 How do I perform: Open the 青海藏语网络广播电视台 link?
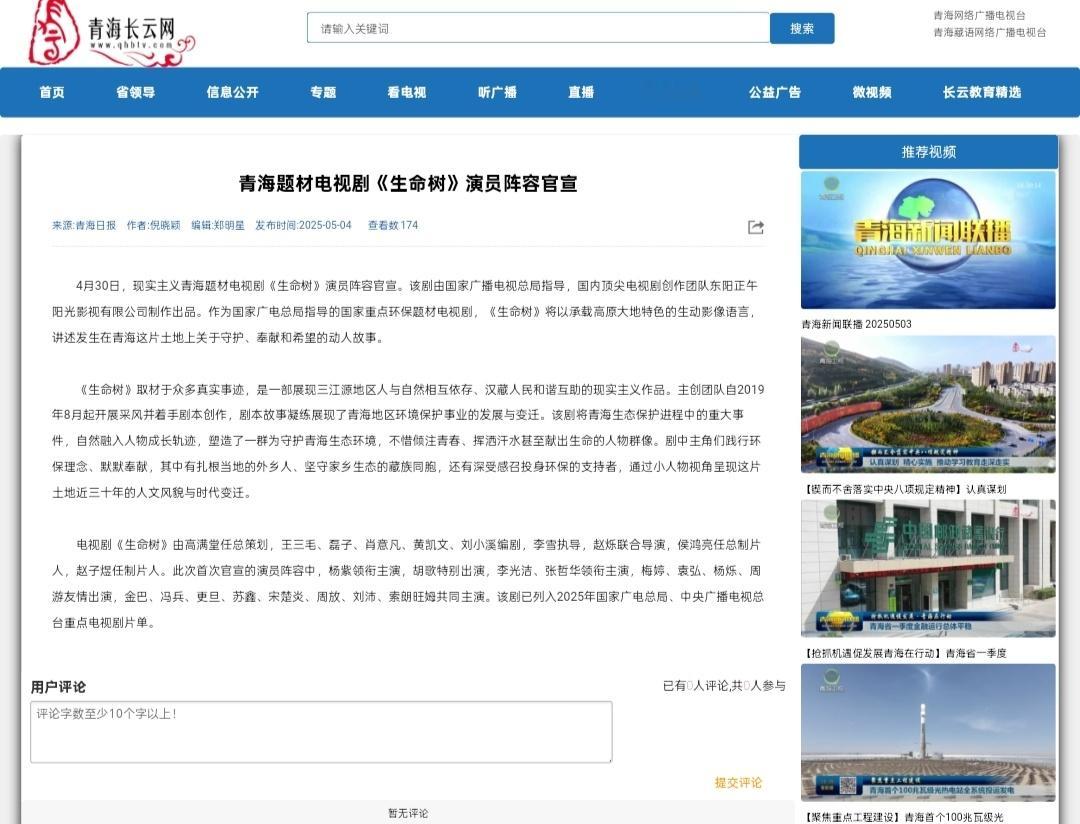(x=990, y=32)
